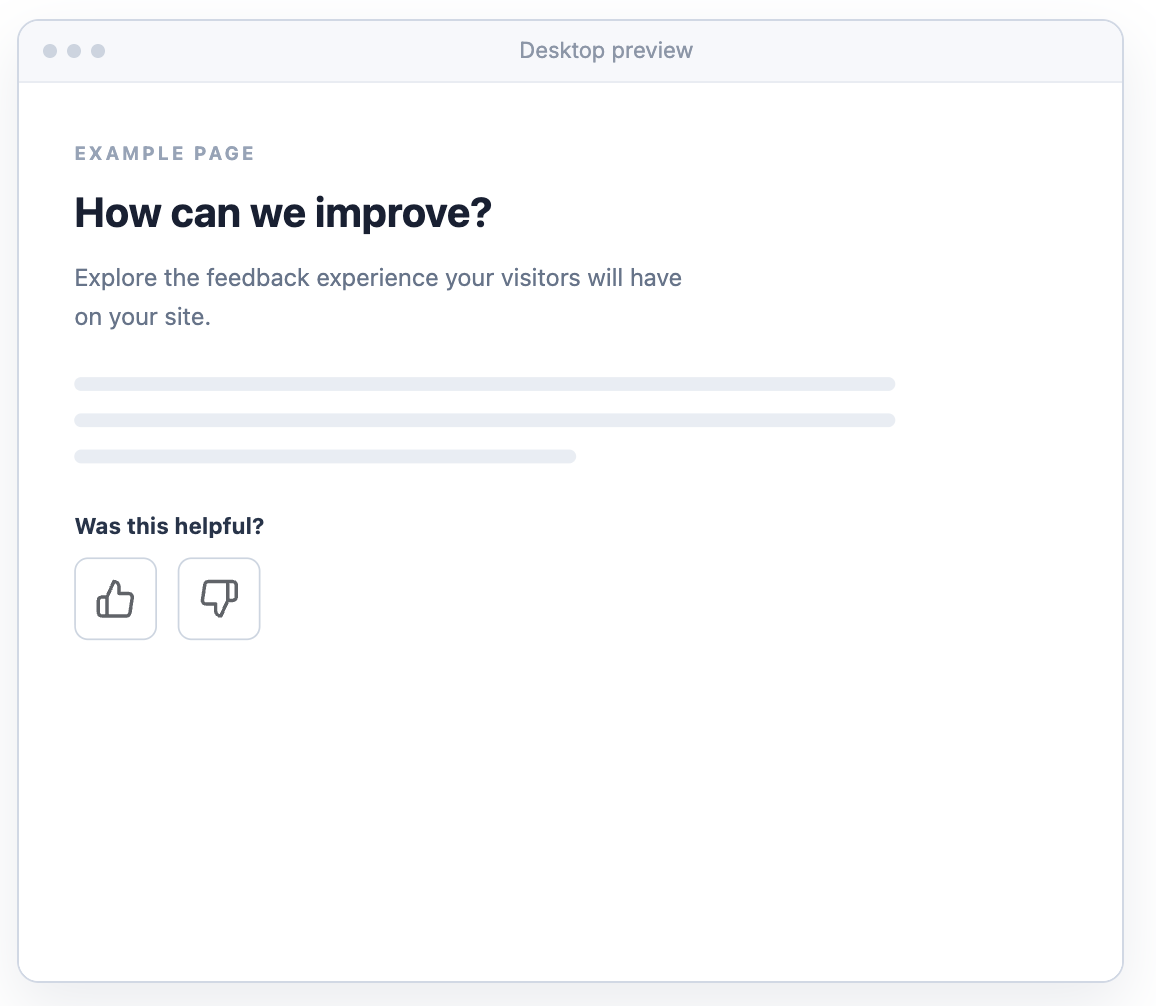The image size is (1156, 1006).
Task: Select the 'Was this helpful?' label
Action: click(x=170, y=526)
